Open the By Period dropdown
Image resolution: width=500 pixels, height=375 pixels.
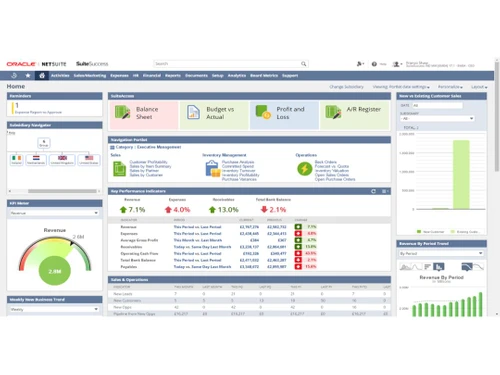(441, 253)
